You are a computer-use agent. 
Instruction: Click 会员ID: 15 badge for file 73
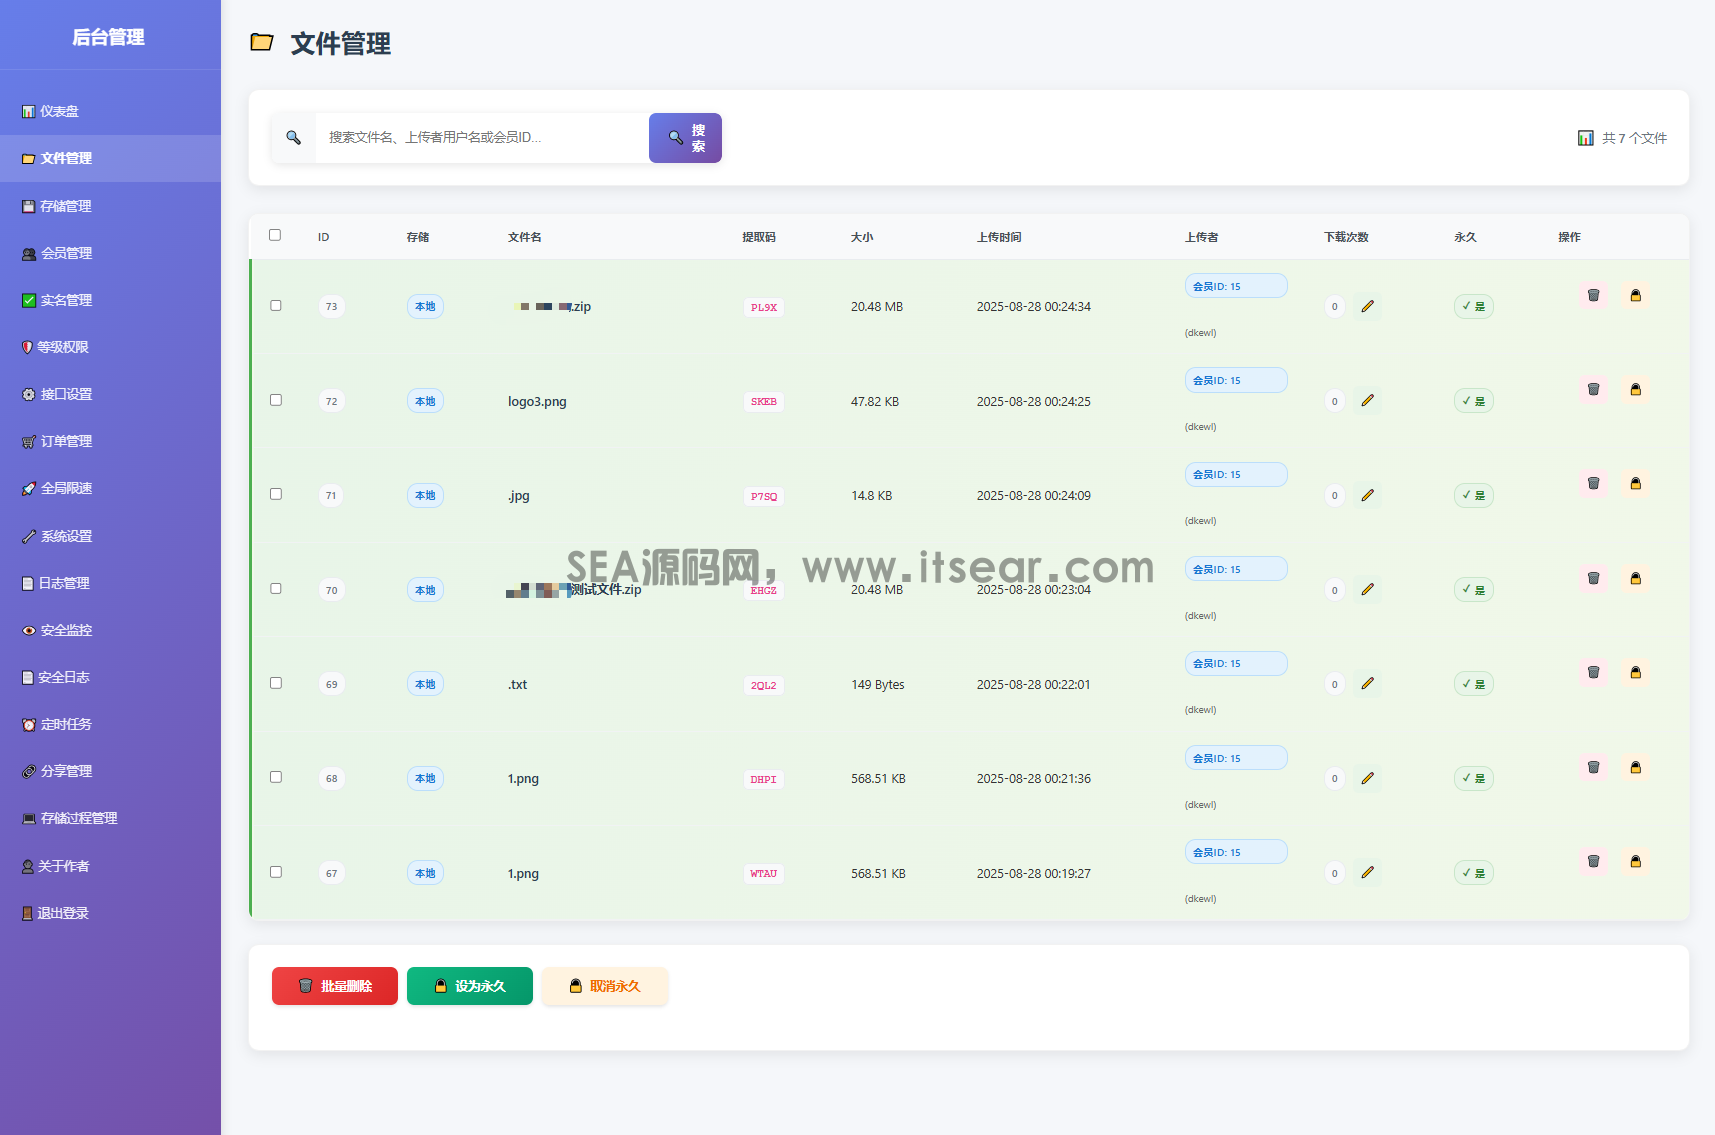pyautogui.click(x=1236, y=286)
